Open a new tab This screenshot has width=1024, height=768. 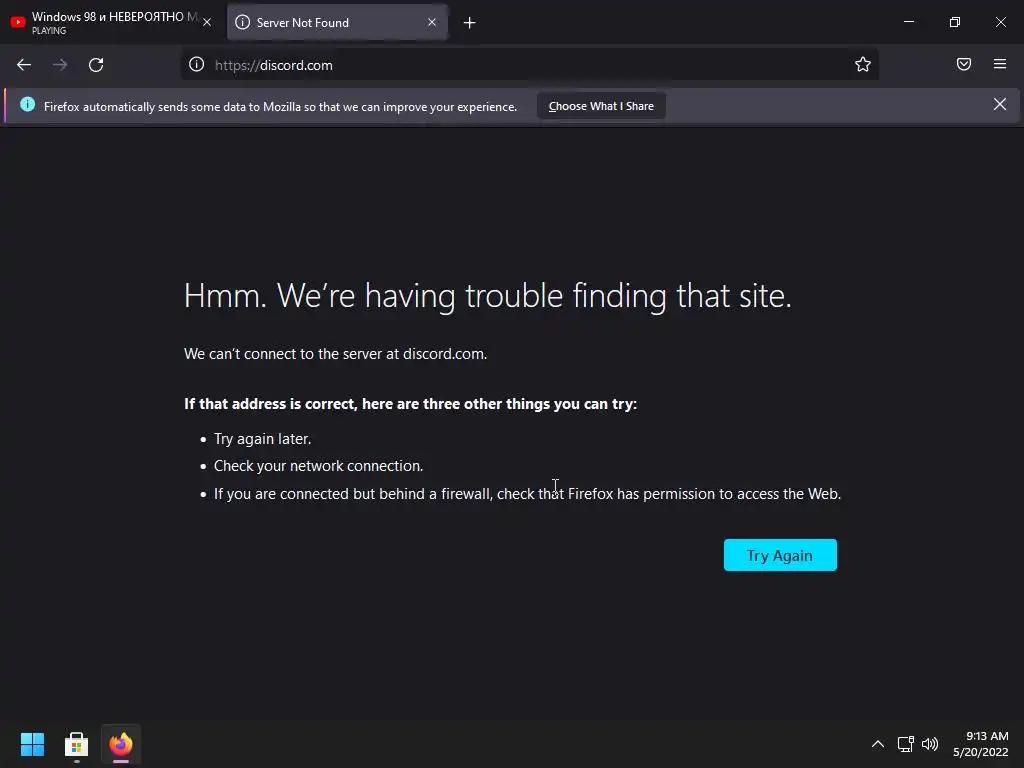coord(470,23)
